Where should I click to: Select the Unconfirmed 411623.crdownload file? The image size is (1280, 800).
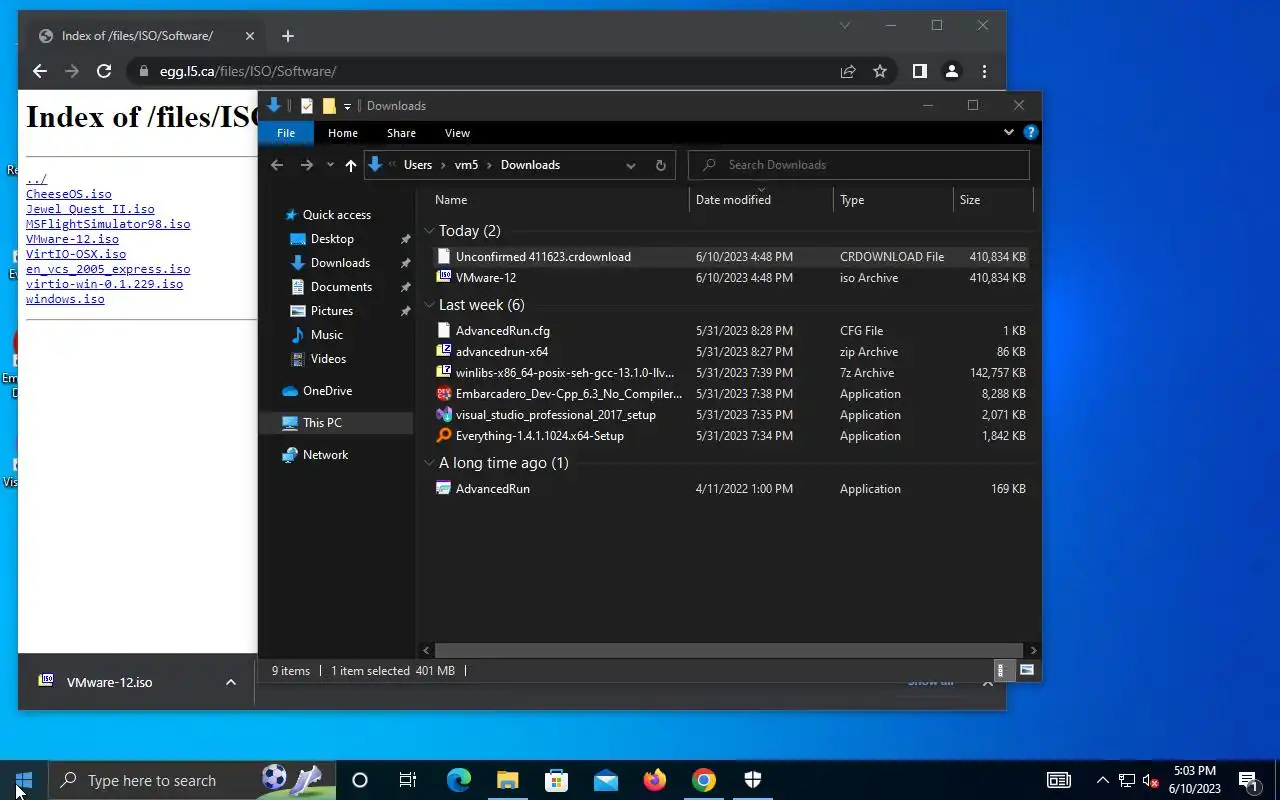coord(731,257)
